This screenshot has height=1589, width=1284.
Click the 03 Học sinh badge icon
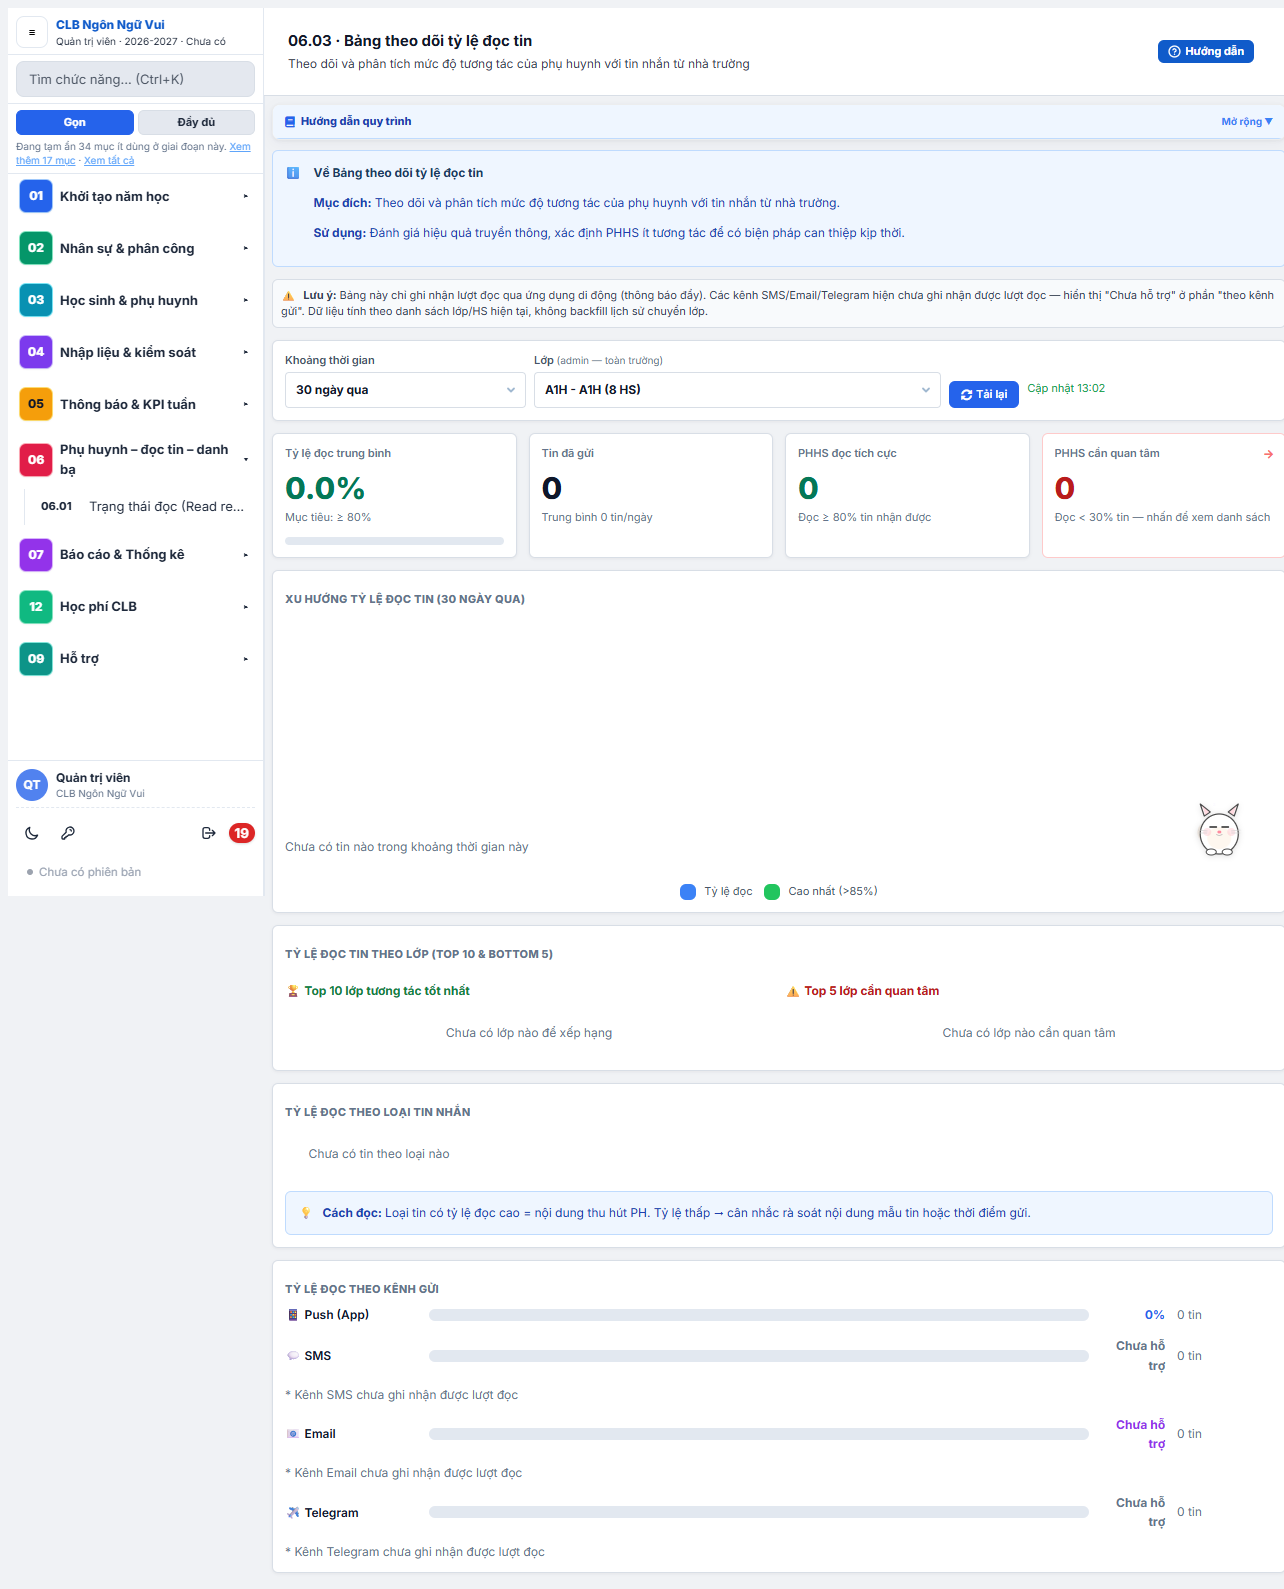click(x=36, y=300)
